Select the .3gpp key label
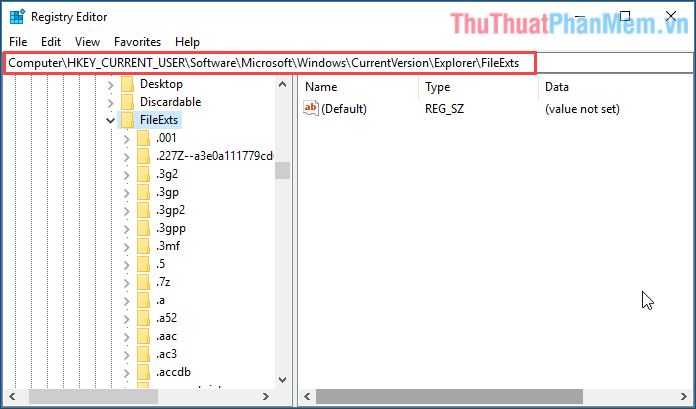The image size is (696, 409). coord(171,228)
